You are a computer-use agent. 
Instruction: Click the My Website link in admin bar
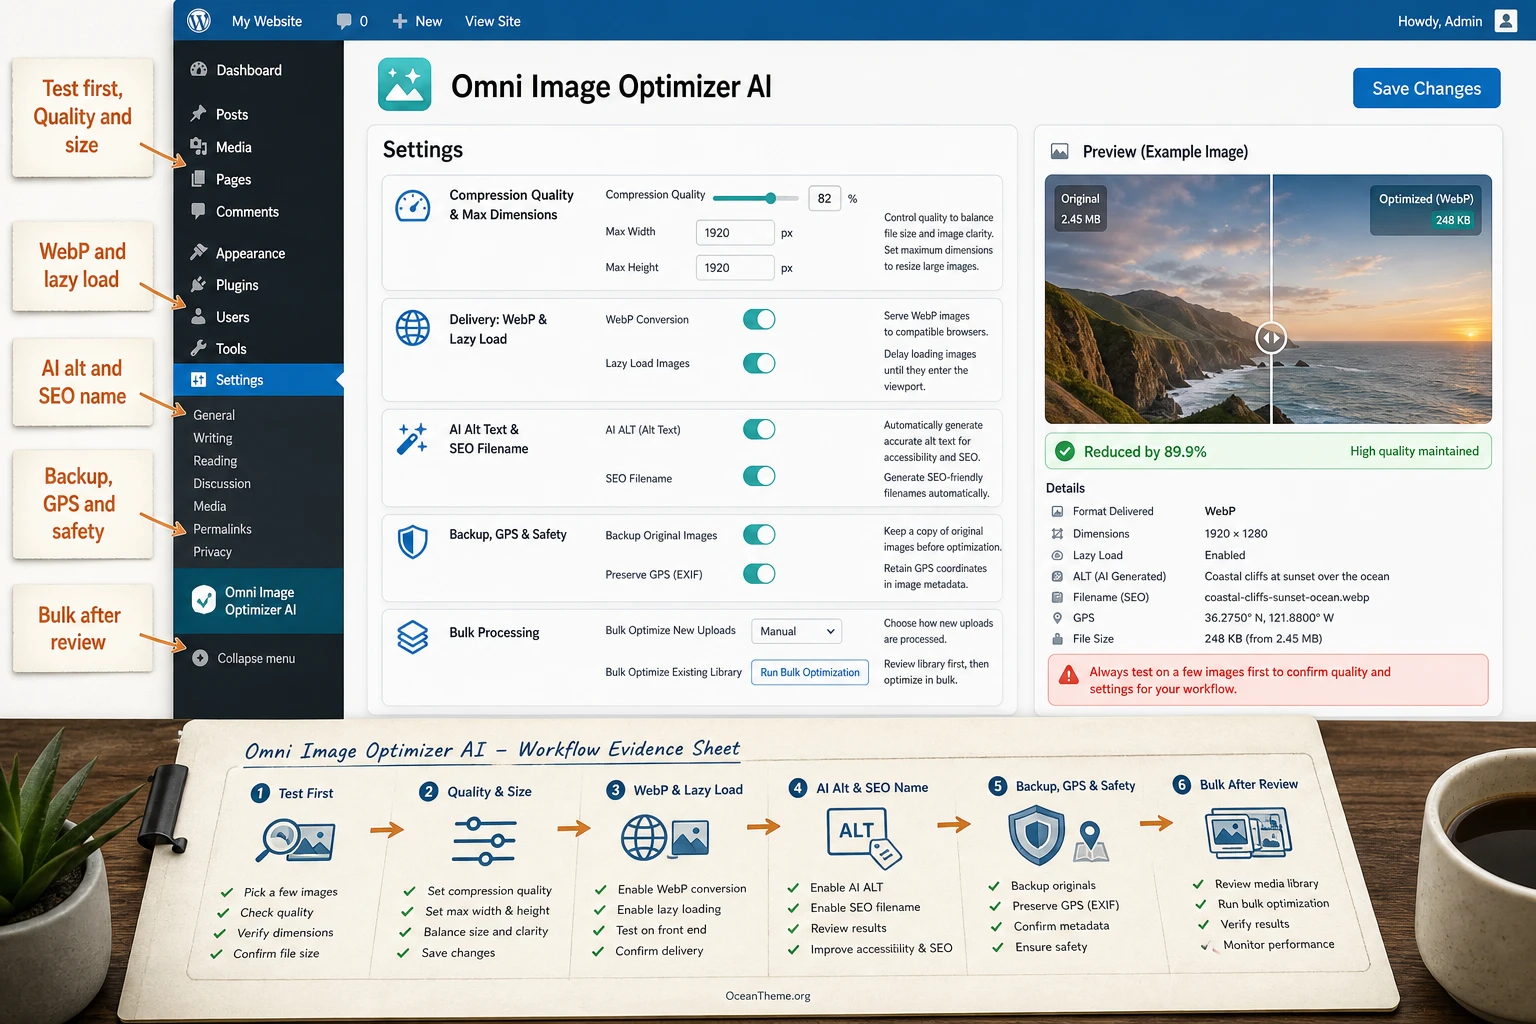pos(266,21)
